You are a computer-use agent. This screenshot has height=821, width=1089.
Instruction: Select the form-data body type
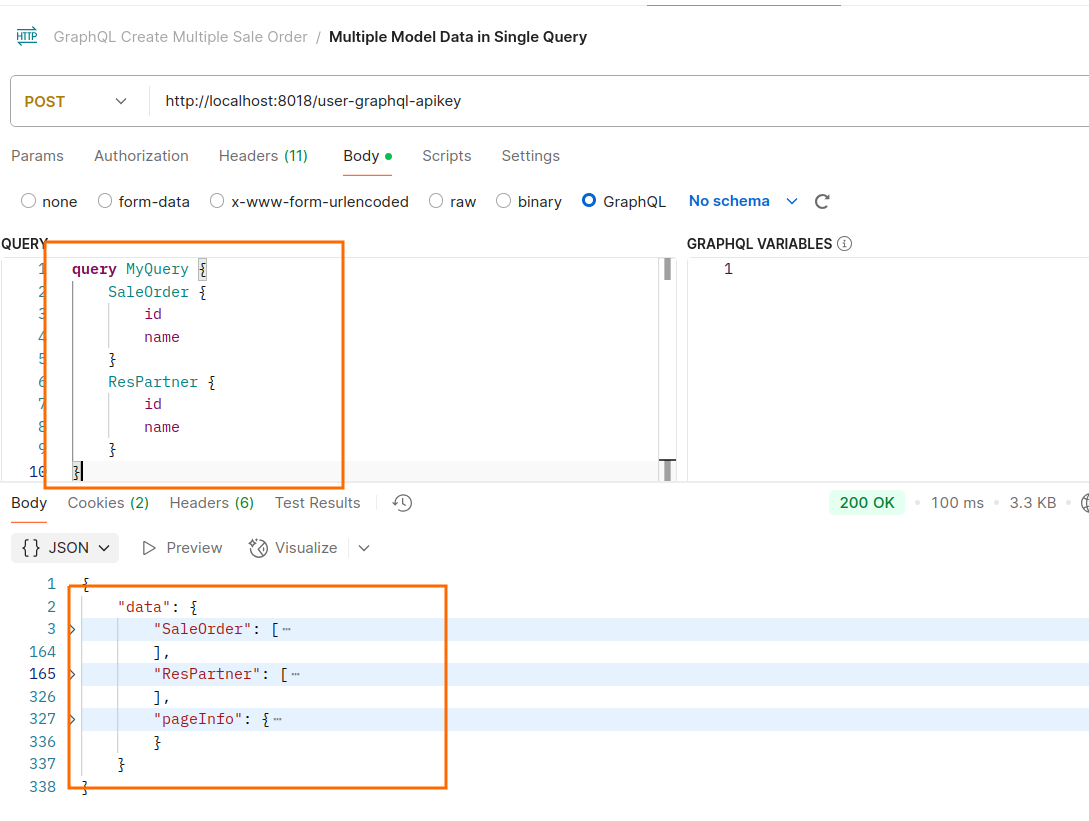point(105,202)
